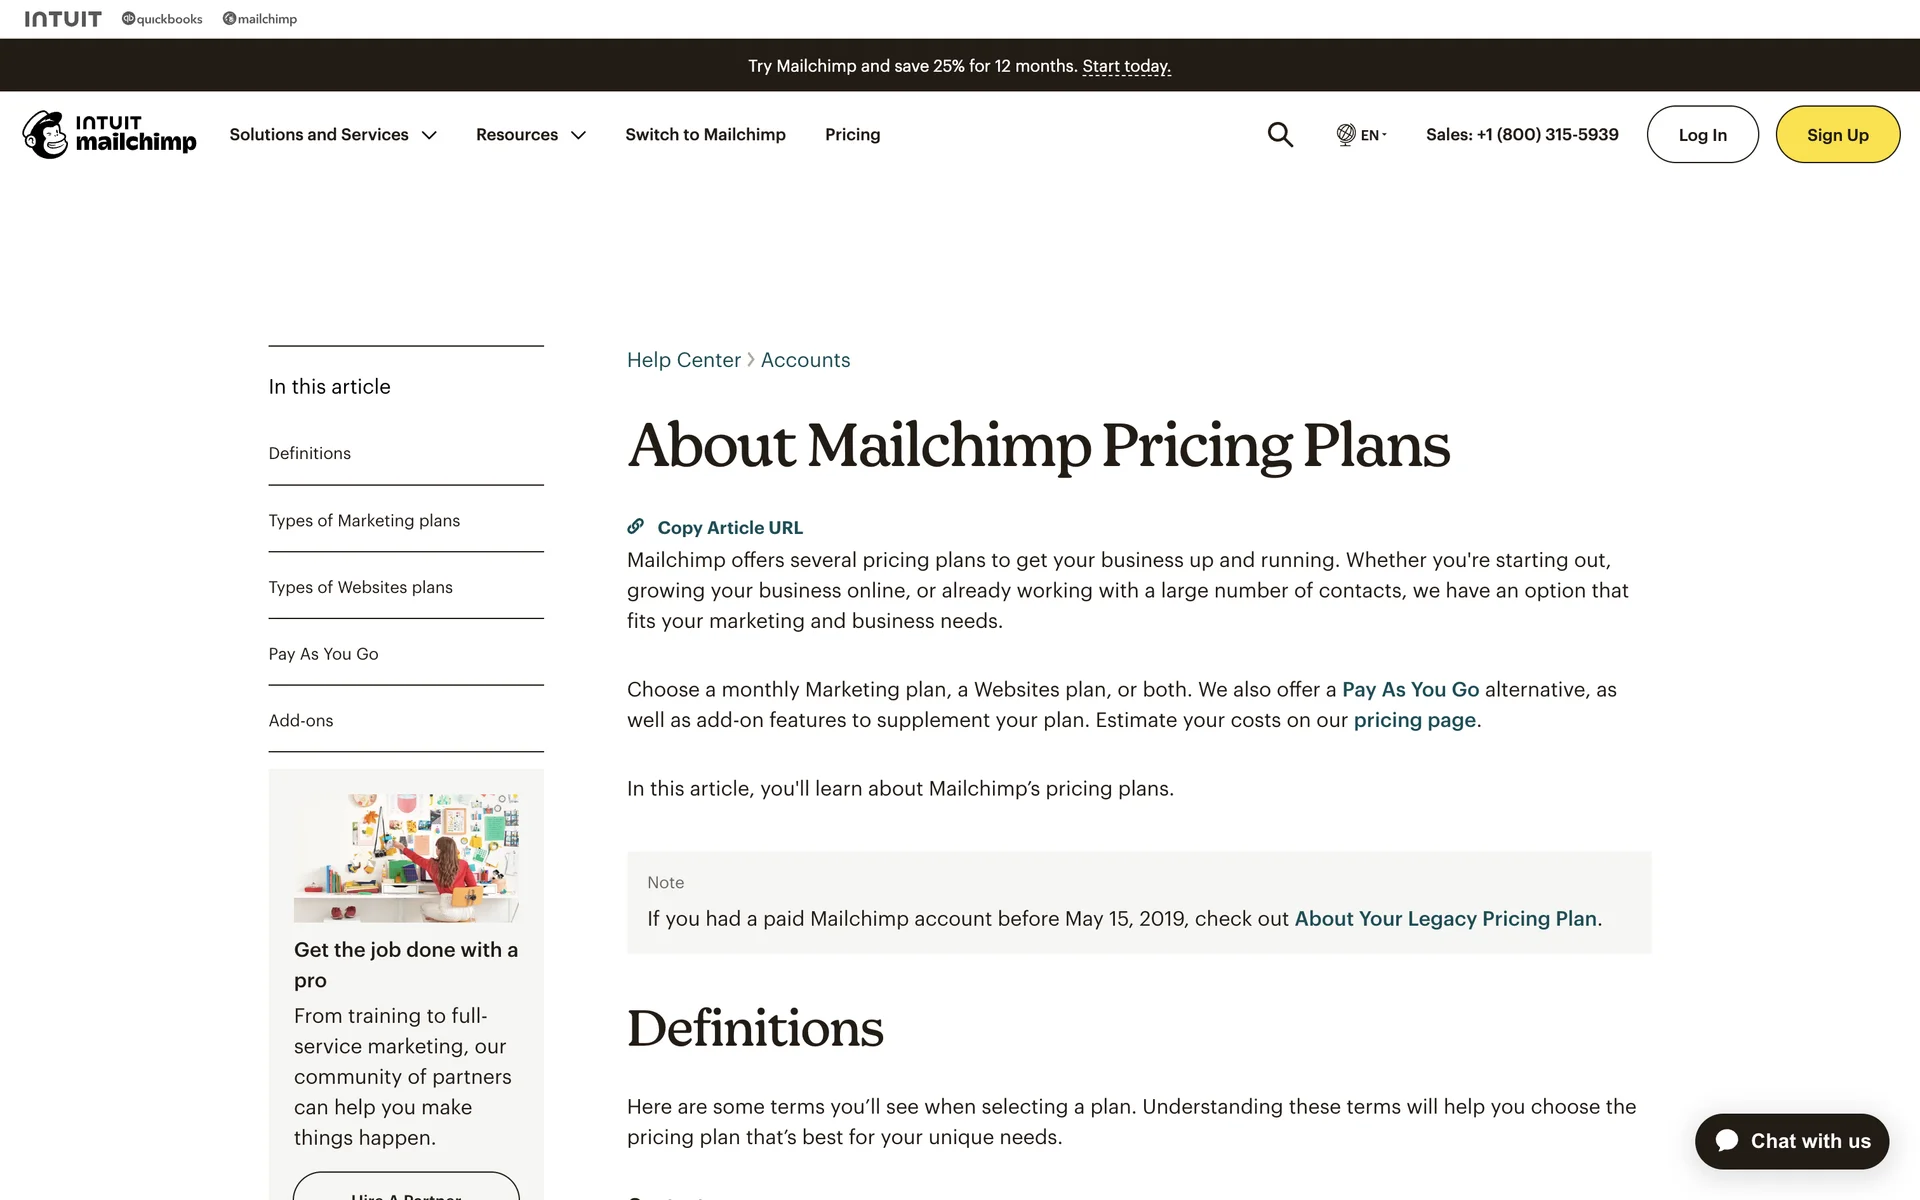Viewport: 1920px width, 1200px height.
Task: Click the Intuit logo at top left
Action: [63, 19]
